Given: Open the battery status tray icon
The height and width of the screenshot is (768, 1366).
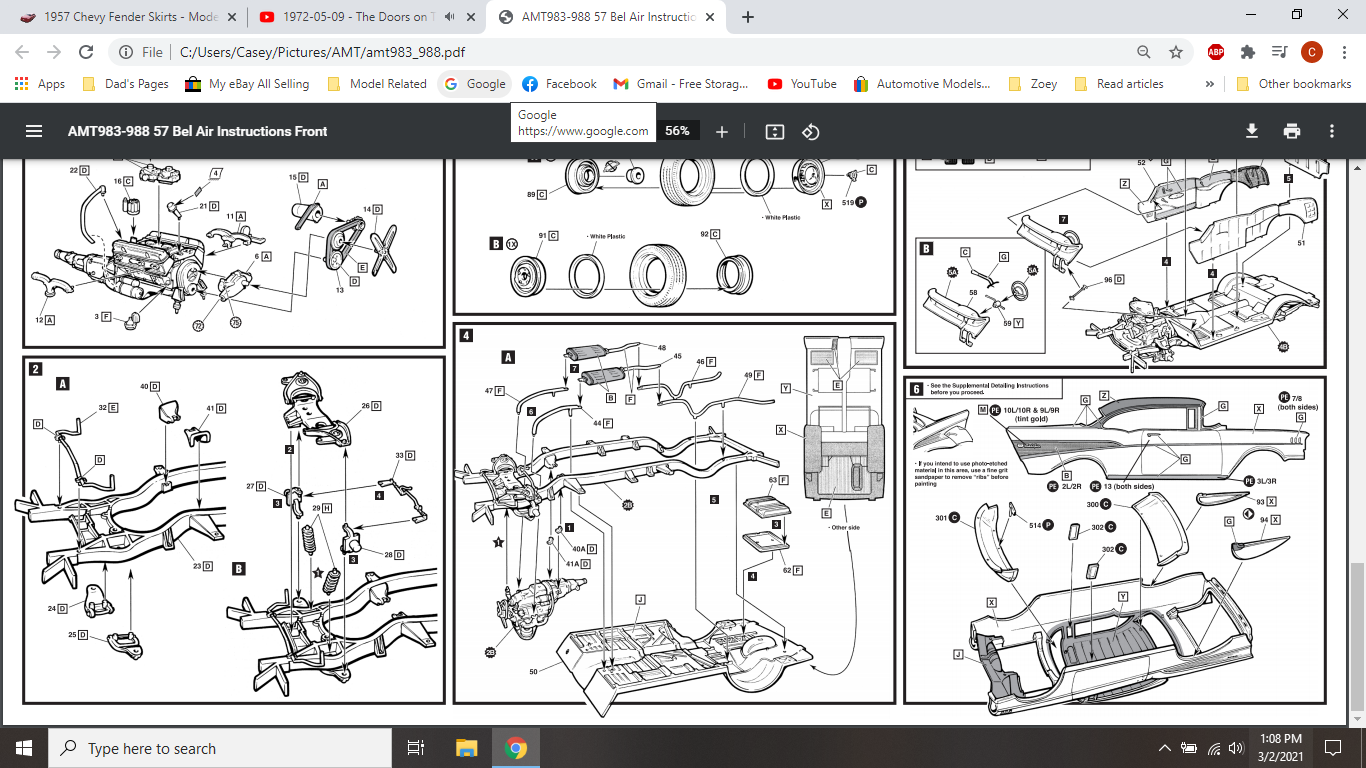Looking at the screenshot, I should [x=1189, y=748].
